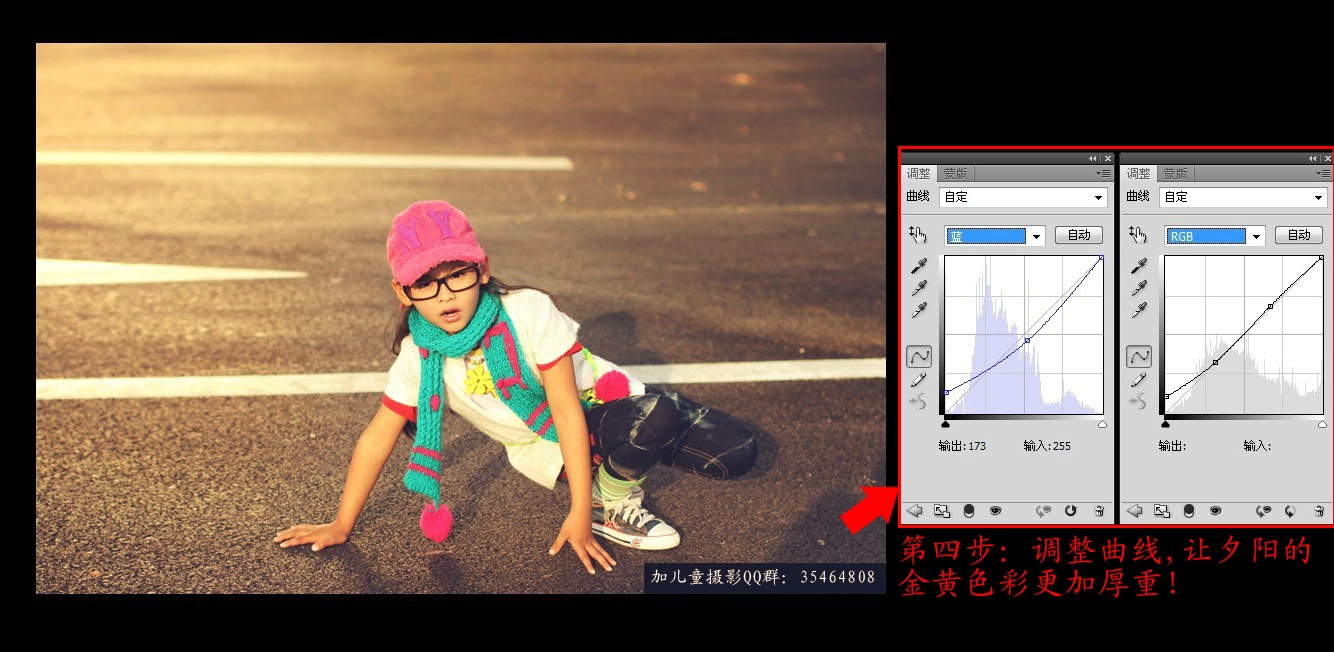Reset adjustment to defaults in blue panel
The height and width of the screenshot is (652, 1334).
(1071, 511)
